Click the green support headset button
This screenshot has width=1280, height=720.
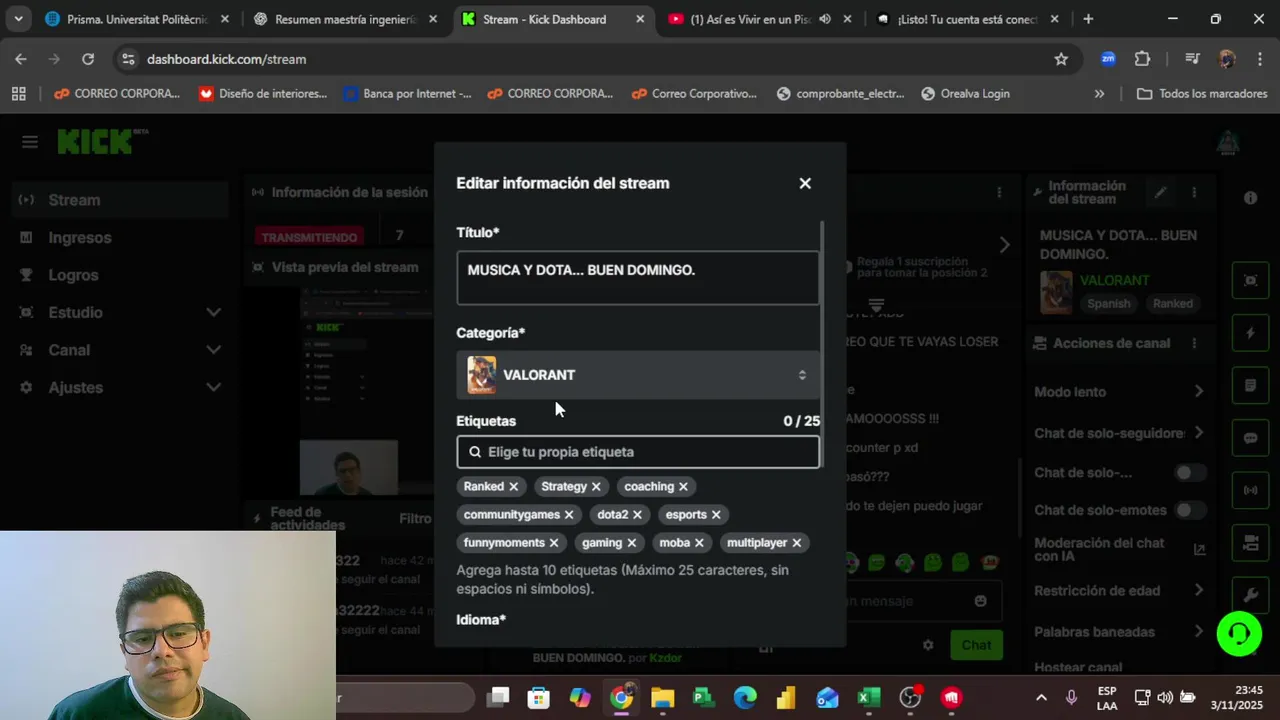pyautogui.click(x=1239, y=633)
